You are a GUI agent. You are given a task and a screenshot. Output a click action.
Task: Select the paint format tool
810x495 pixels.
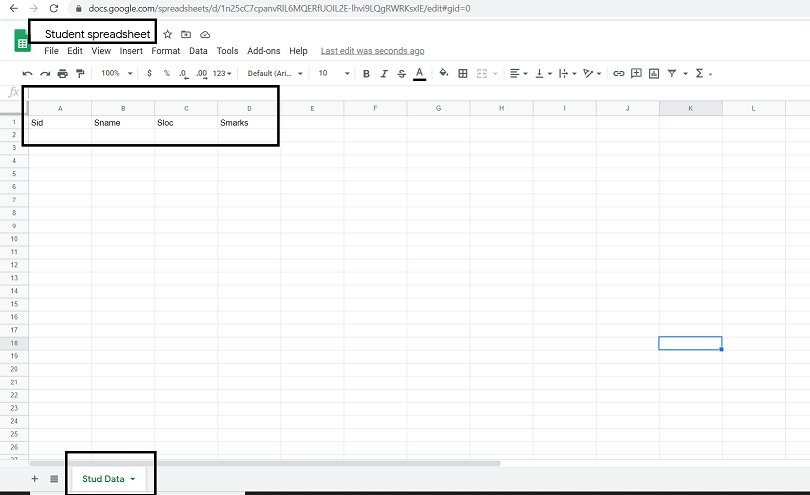pyautogui.click(x=81, y=73)
